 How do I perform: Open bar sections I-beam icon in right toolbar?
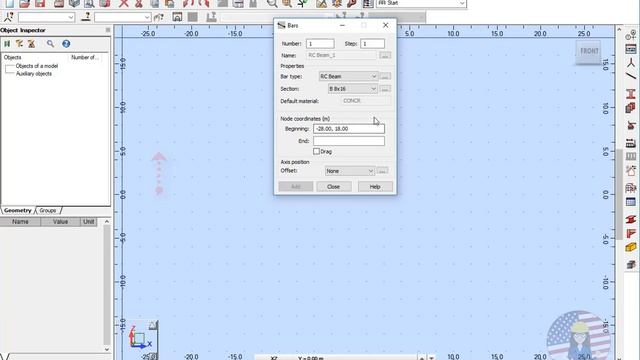pyautogui.click(x=631, y=93)
